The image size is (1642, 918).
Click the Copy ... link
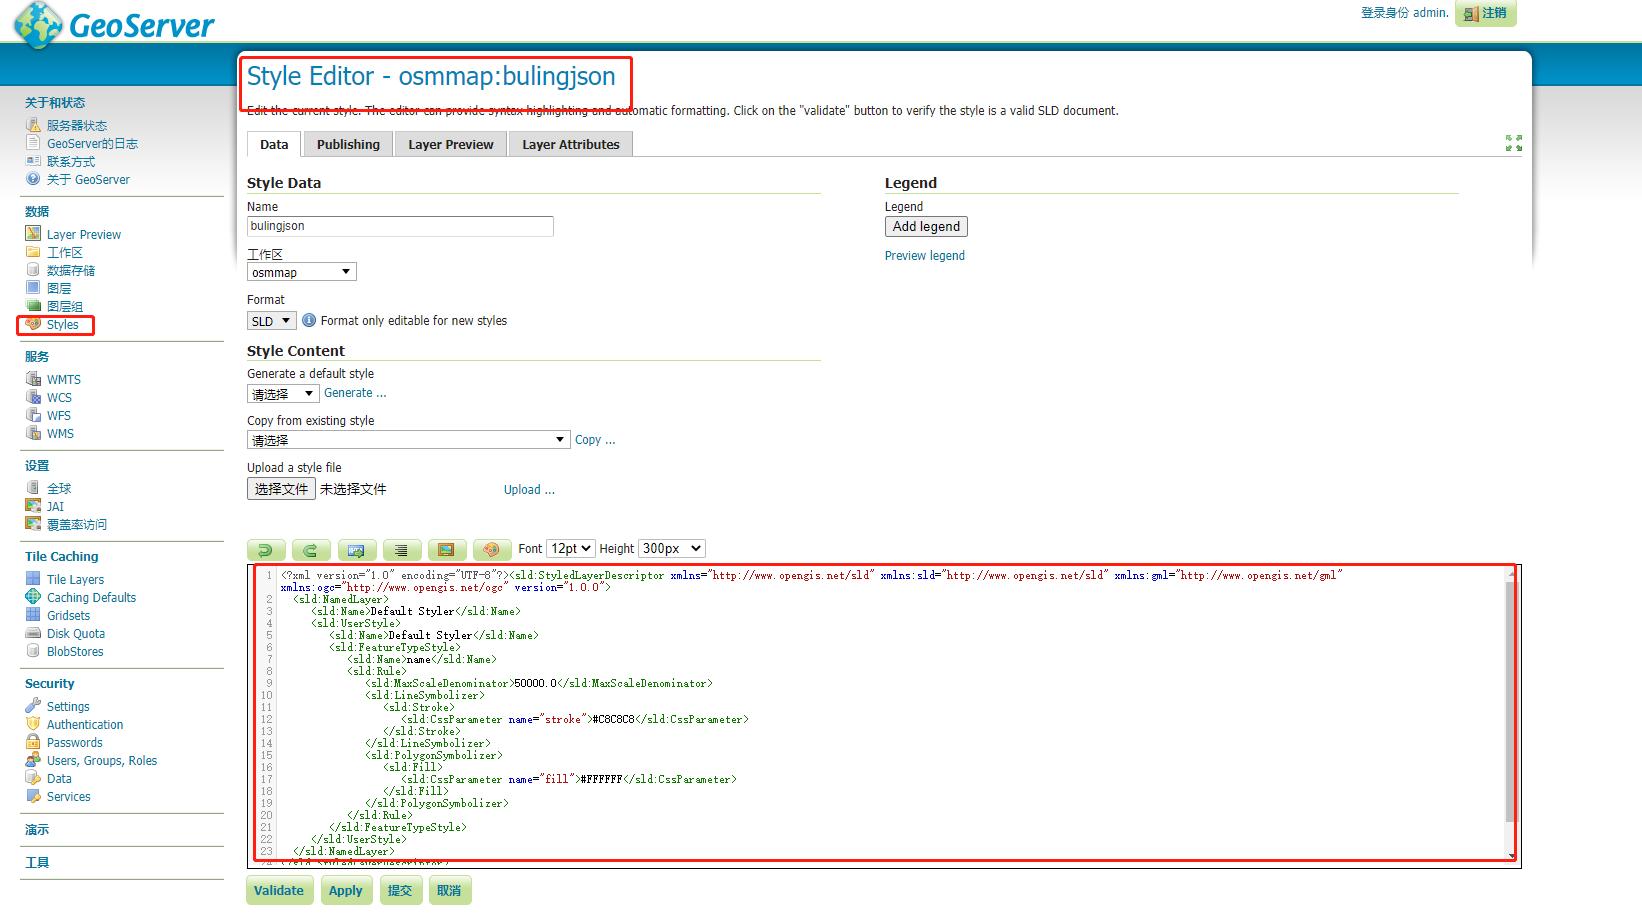coord(595,440)
